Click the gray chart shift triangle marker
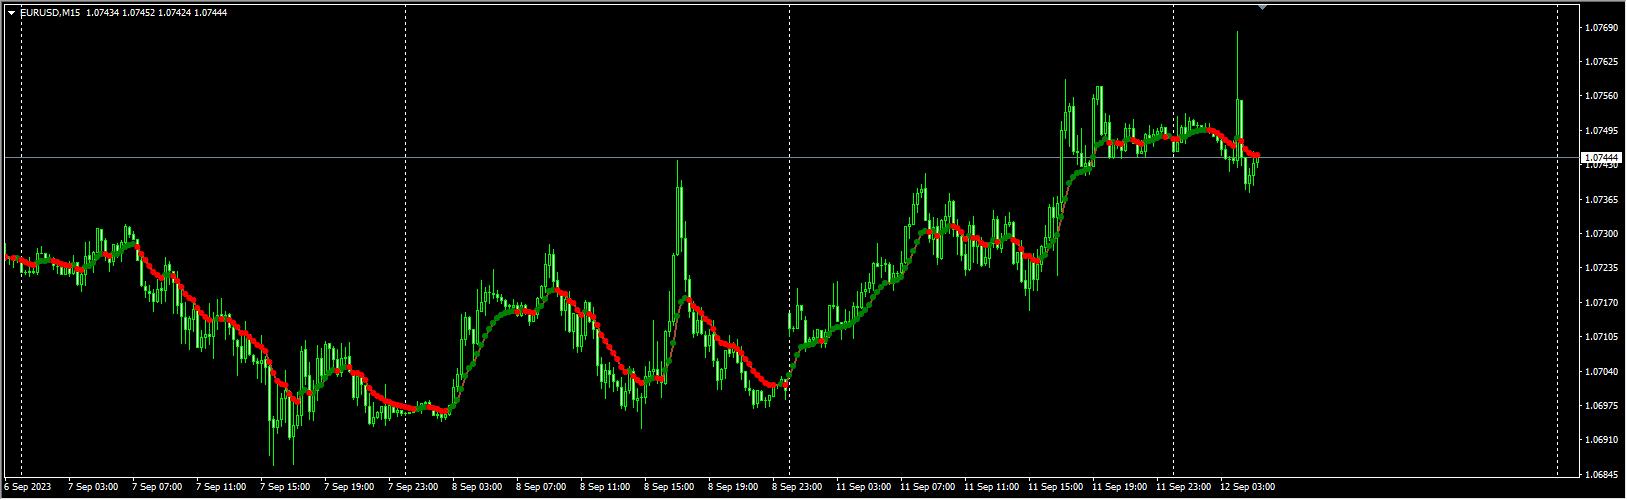 coord(1262,7)
